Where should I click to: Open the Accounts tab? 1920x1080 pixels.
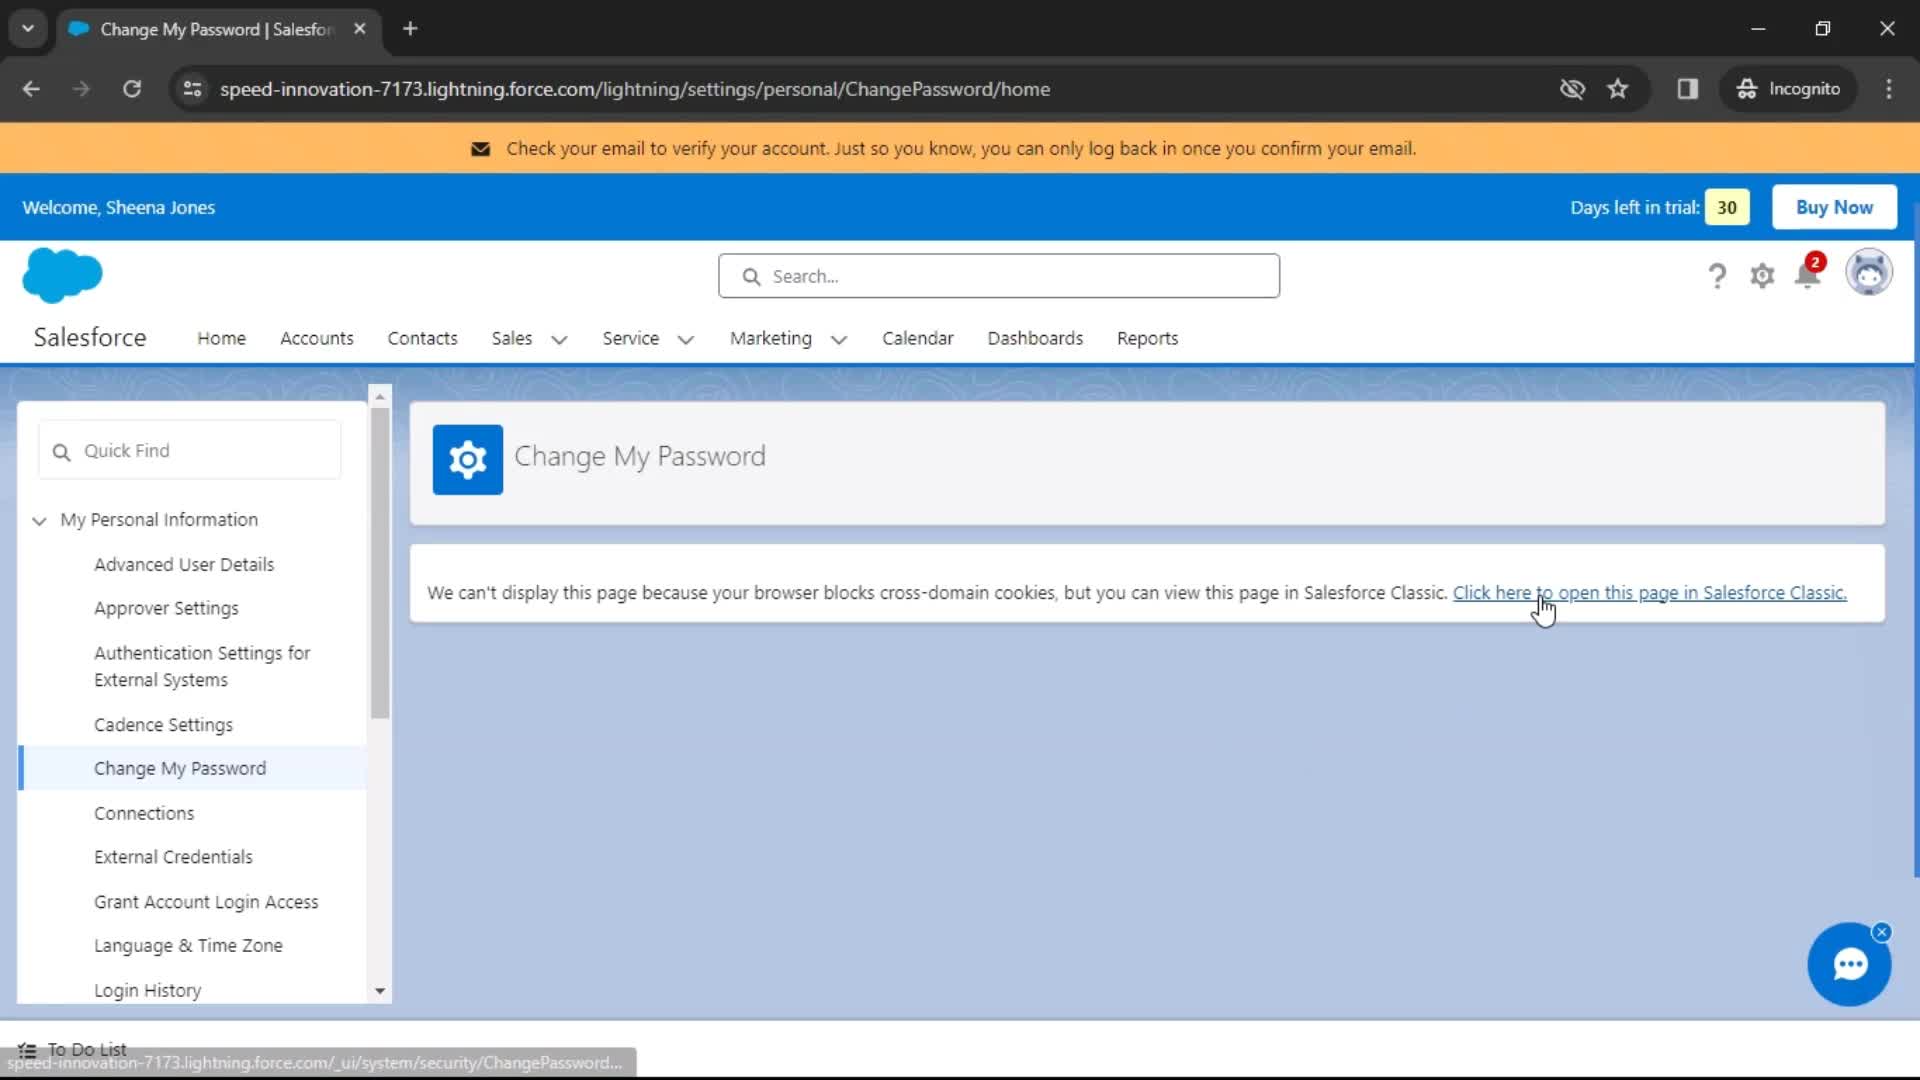click(316, 338)
